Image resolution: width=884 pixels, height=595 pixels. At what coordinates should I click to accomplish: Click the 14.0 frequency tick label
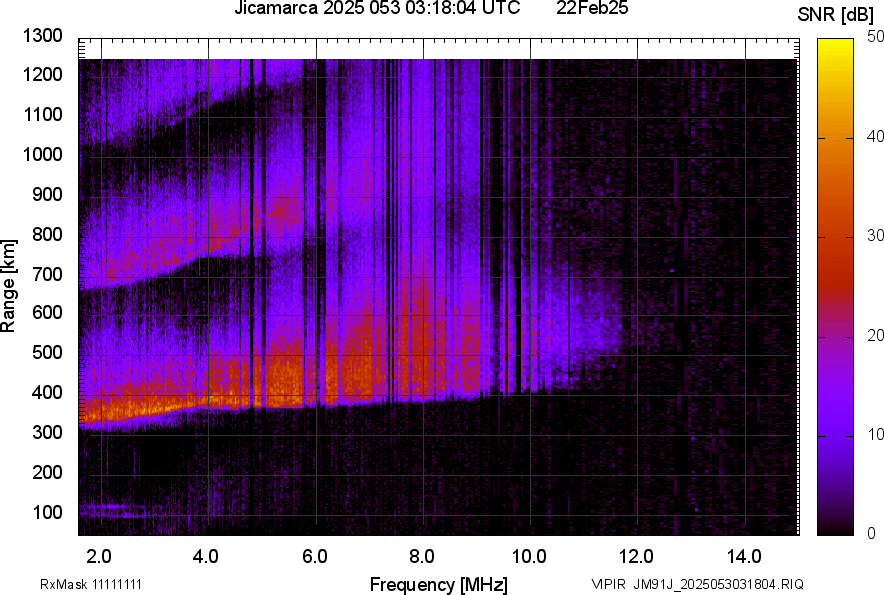click(x=744, y=556)
